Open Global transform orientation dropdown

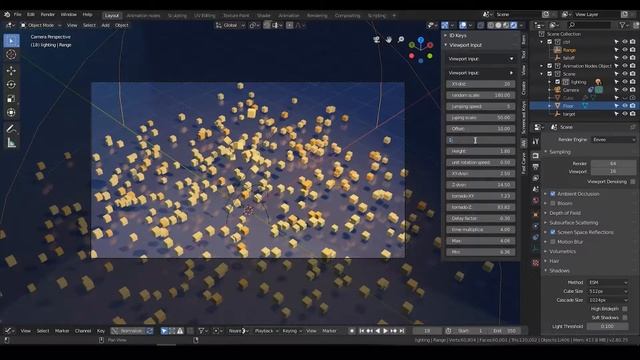coord(230,25)
